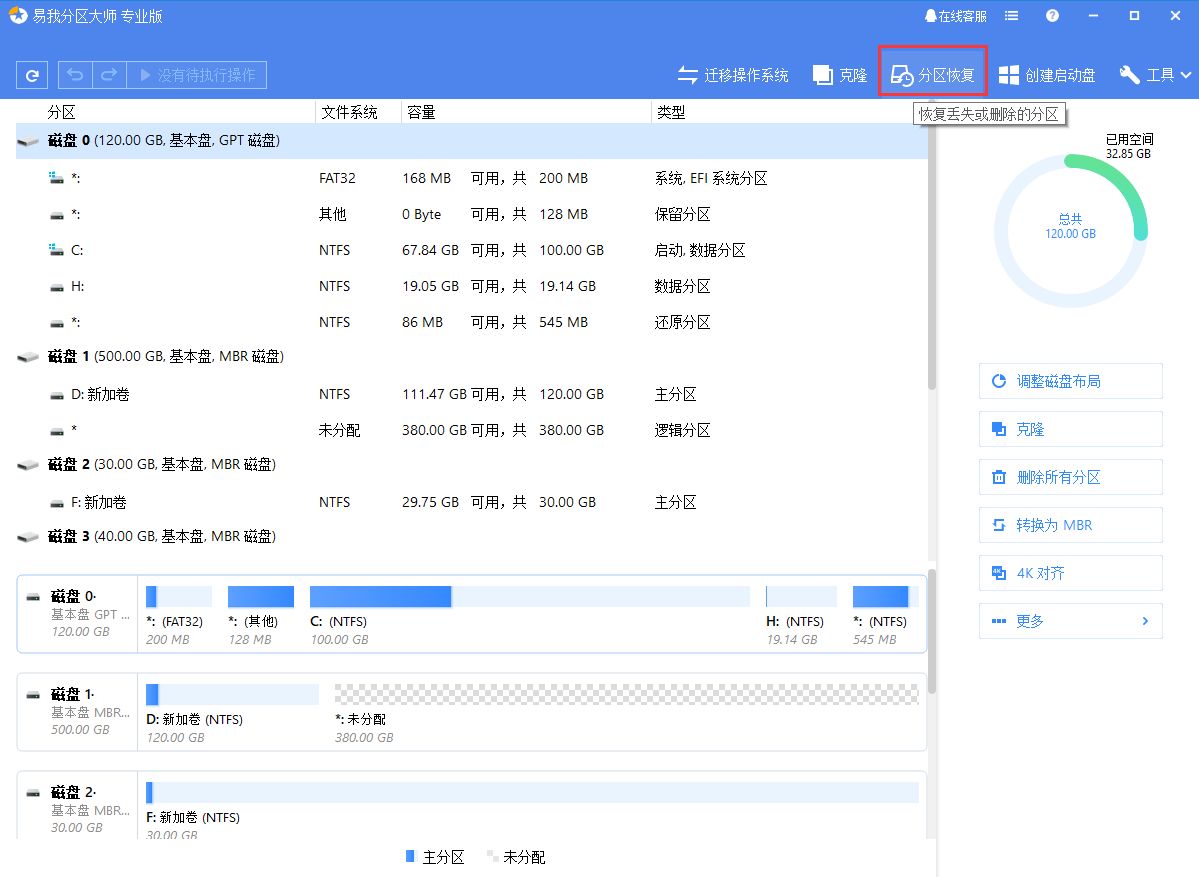Click the refresh icon in toolbar

pyautogui.click(x=32, y=75)
